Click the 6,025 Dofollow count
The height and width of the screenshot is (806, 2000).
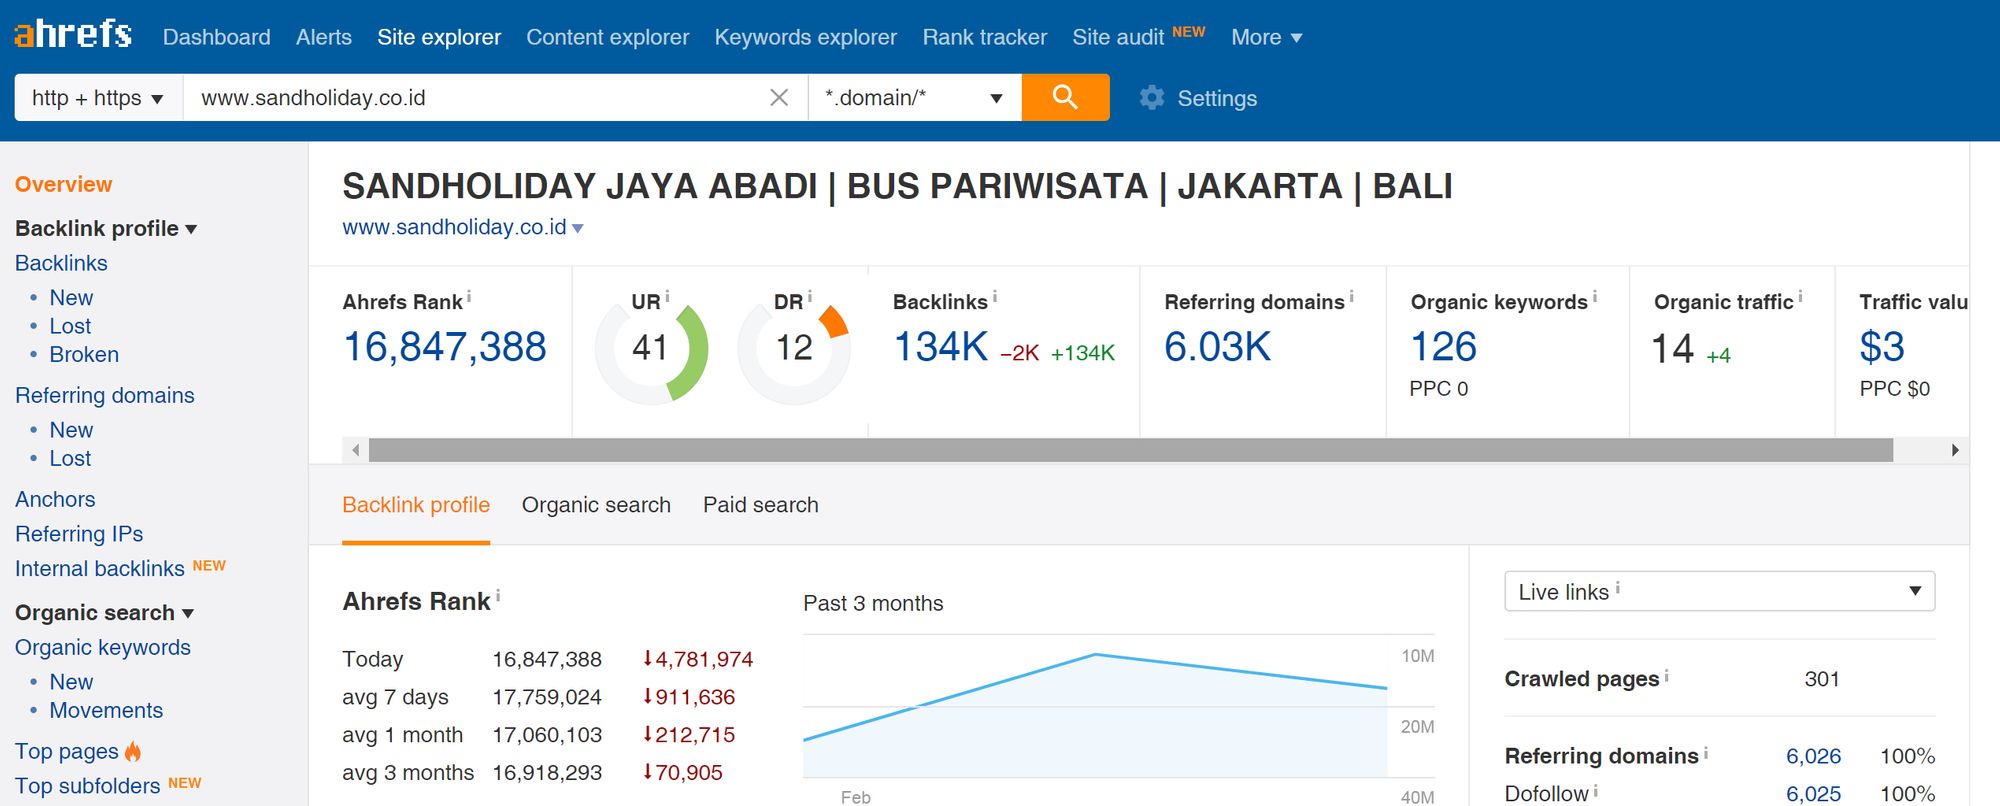click(x=1813, y=794)
